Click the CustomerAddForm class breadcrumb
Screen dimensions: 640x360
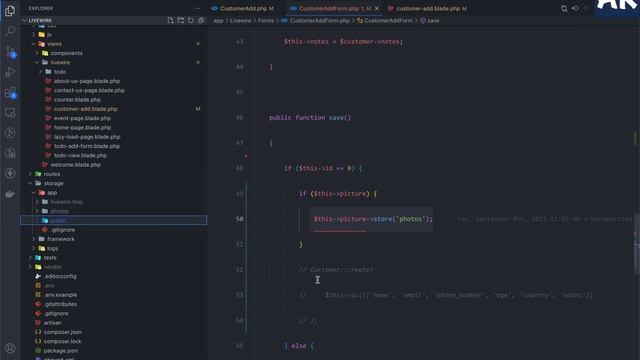[x=385, y=20]
